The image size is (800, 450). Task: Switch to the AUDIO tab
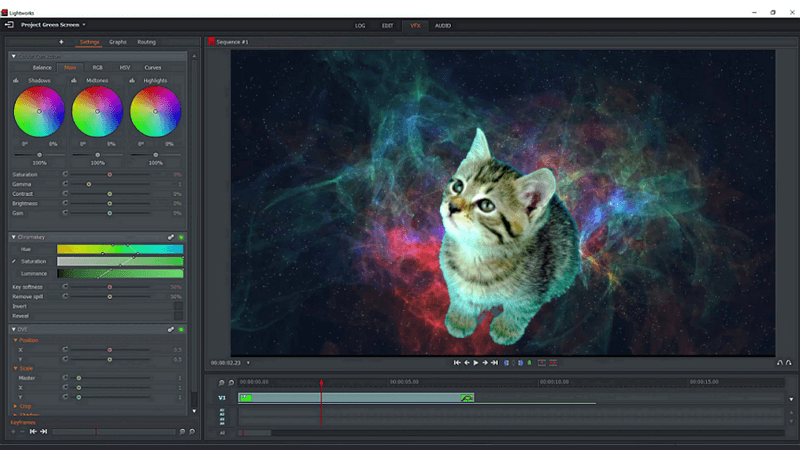(443, 26)
